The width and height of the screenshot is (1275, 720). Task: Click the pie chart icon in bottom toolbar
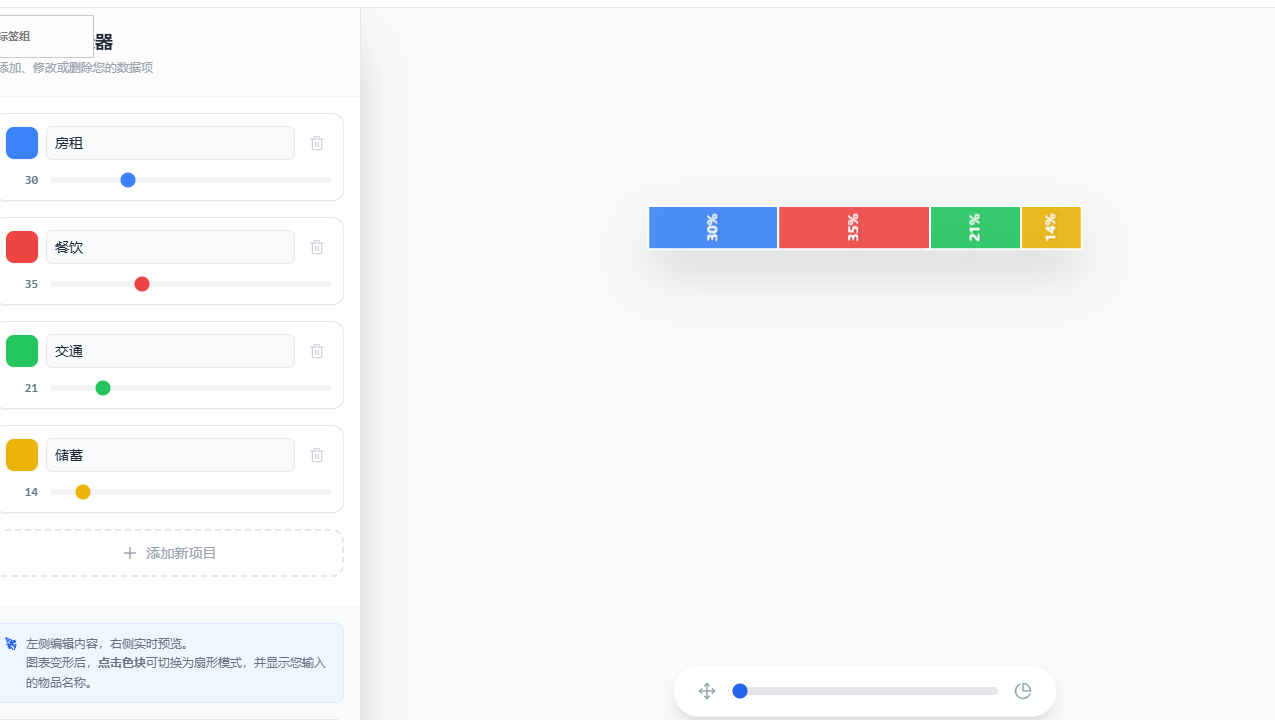[1023, 691]
